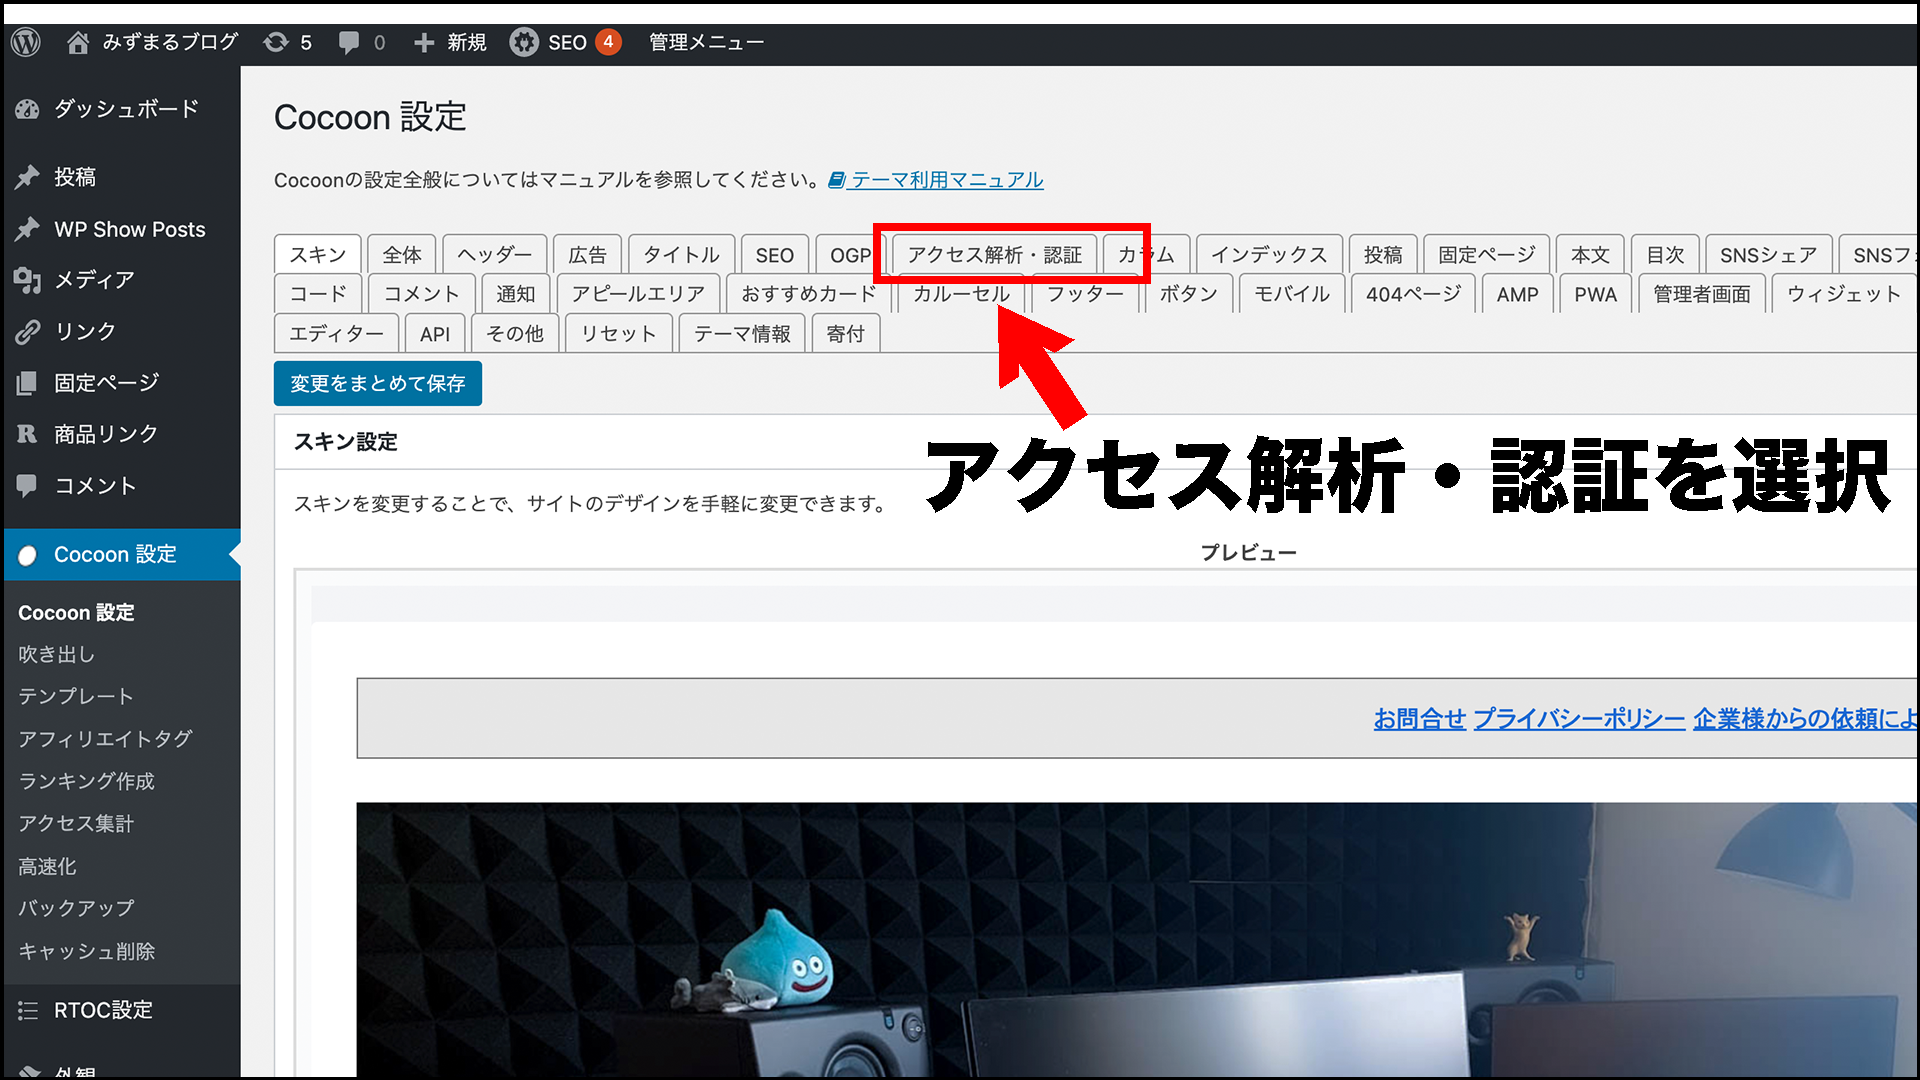Screen dimensions: 1920x1080
Task: Click the plus icon for new content
Action: pos(424,42)
